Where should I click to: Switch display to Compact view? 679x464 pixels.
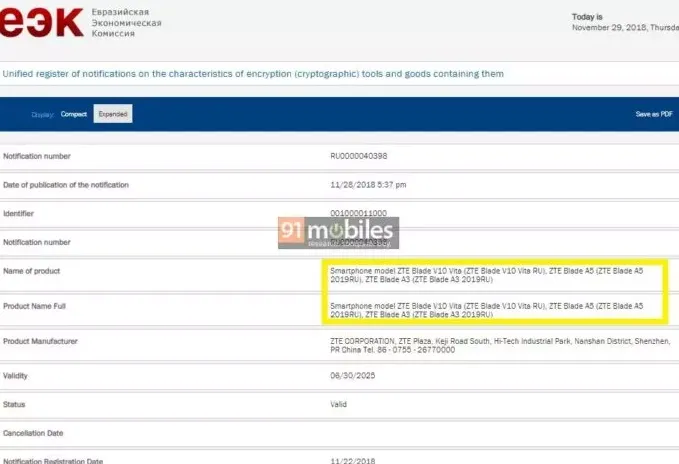74,114
